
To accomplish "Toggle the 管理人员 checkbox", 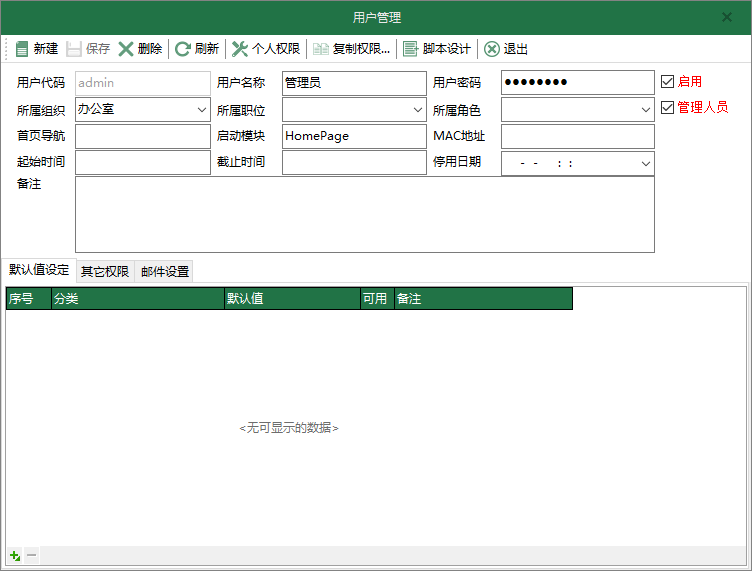I will [x=667, y=107].
